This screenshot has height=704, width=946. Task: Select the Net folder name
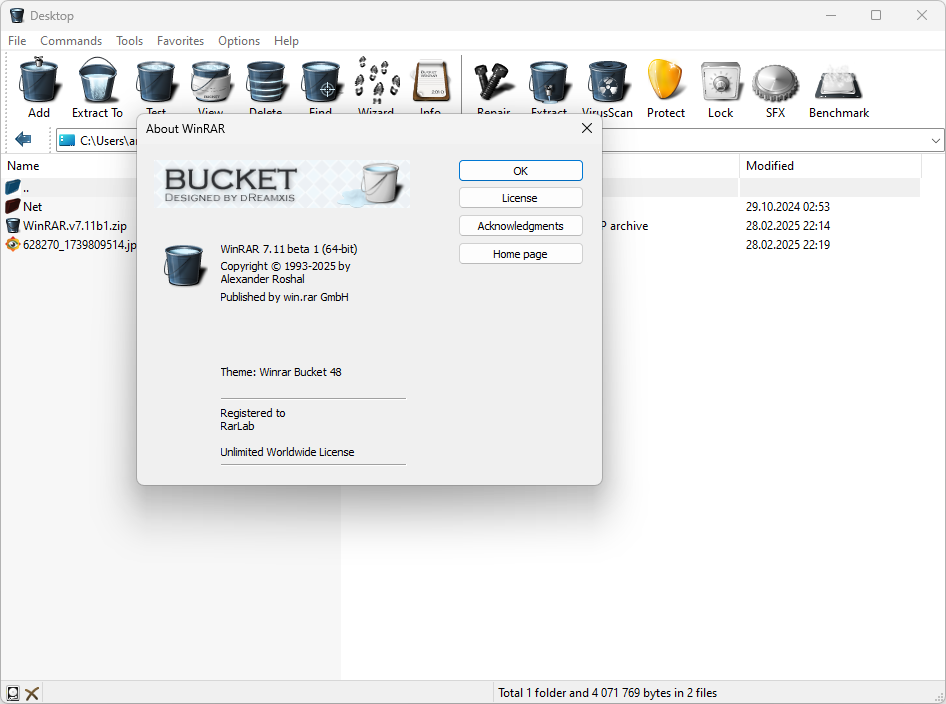coord(33,206)
